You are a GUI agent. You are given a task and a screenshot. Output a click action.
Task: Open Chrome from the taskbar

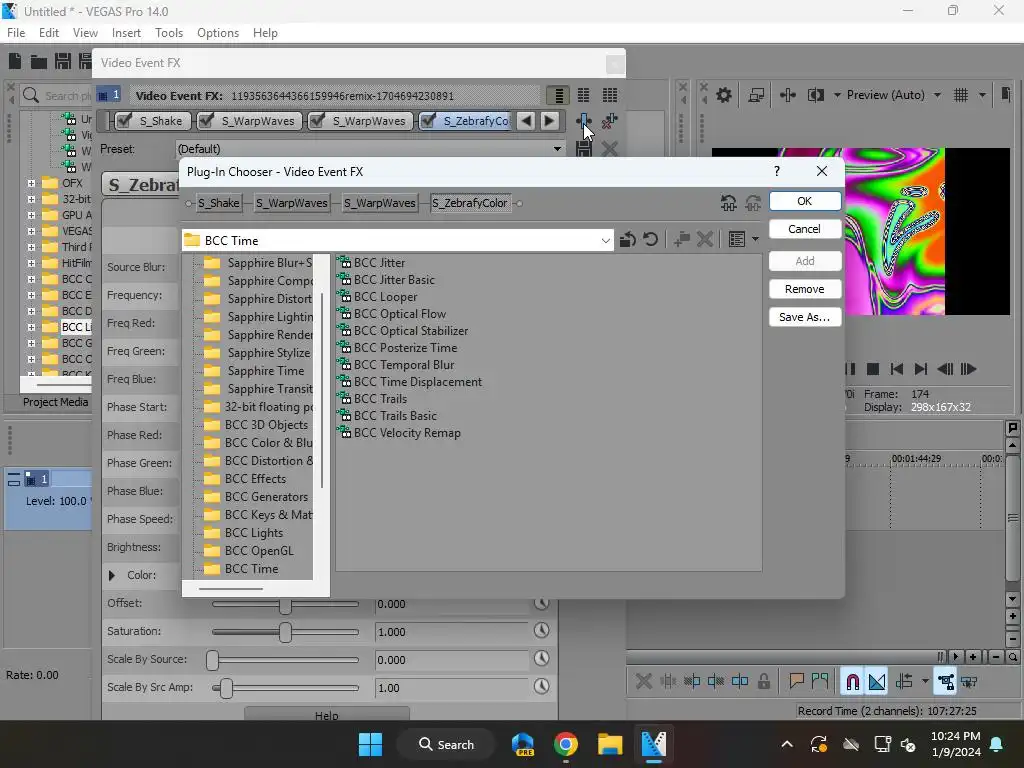[x=566, y=744]
